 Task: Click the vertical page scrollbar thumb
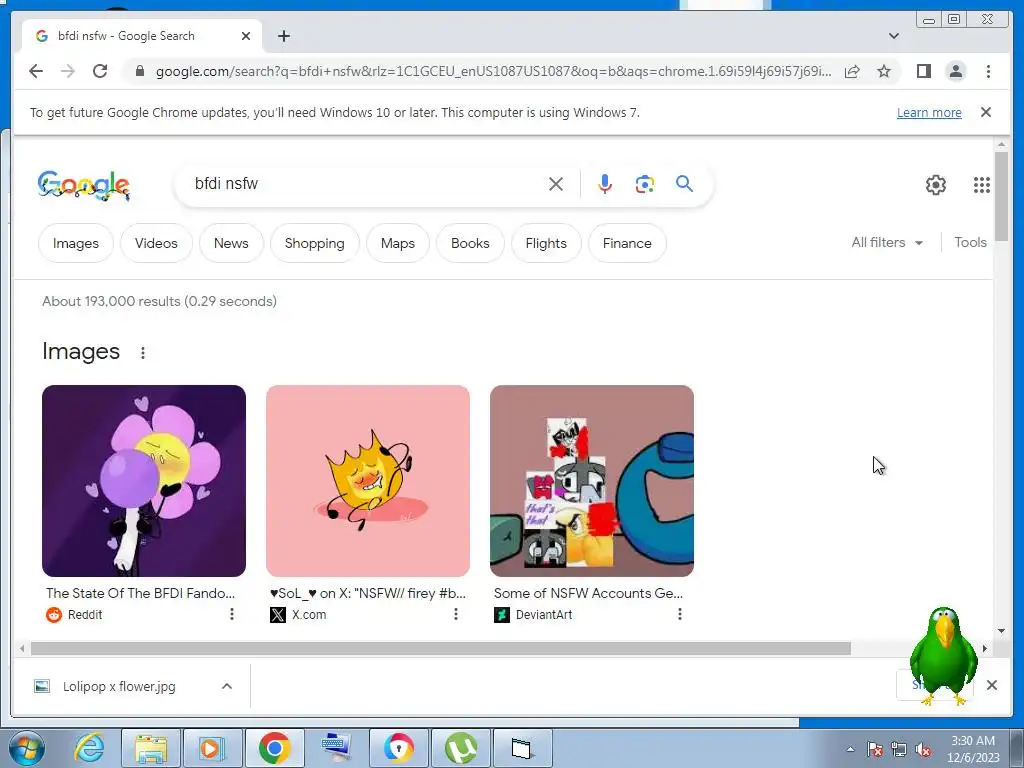point(1001,196)
